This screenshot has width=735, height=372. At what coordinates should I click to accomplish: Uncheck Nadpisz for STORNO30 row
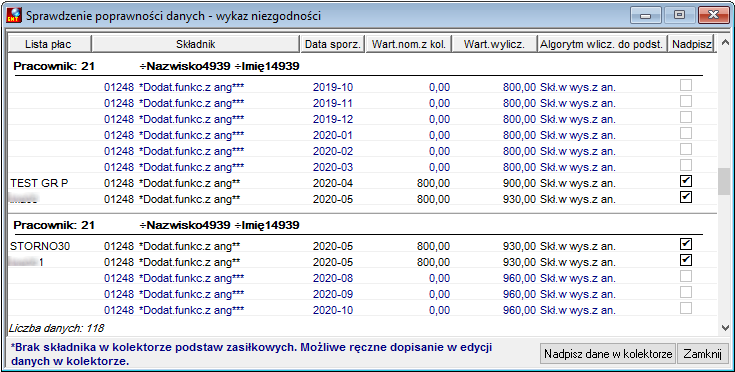pyautogui.click(x=686, y=244)
